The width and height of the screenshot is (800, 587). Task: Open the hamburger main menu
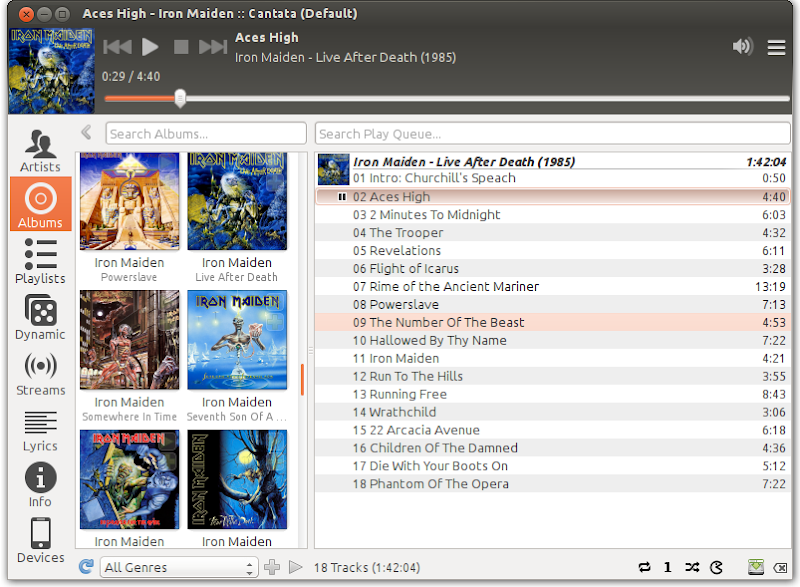coord(776,47)
